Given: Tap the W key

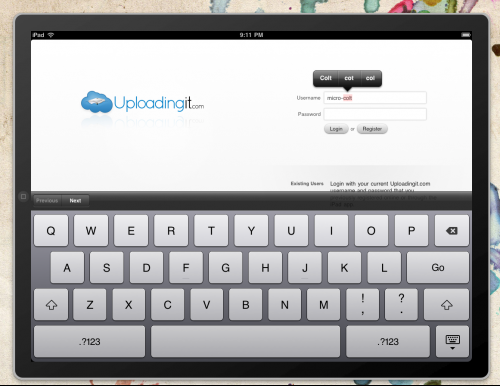Looking at the screenshot, I should tap(91, 231).
